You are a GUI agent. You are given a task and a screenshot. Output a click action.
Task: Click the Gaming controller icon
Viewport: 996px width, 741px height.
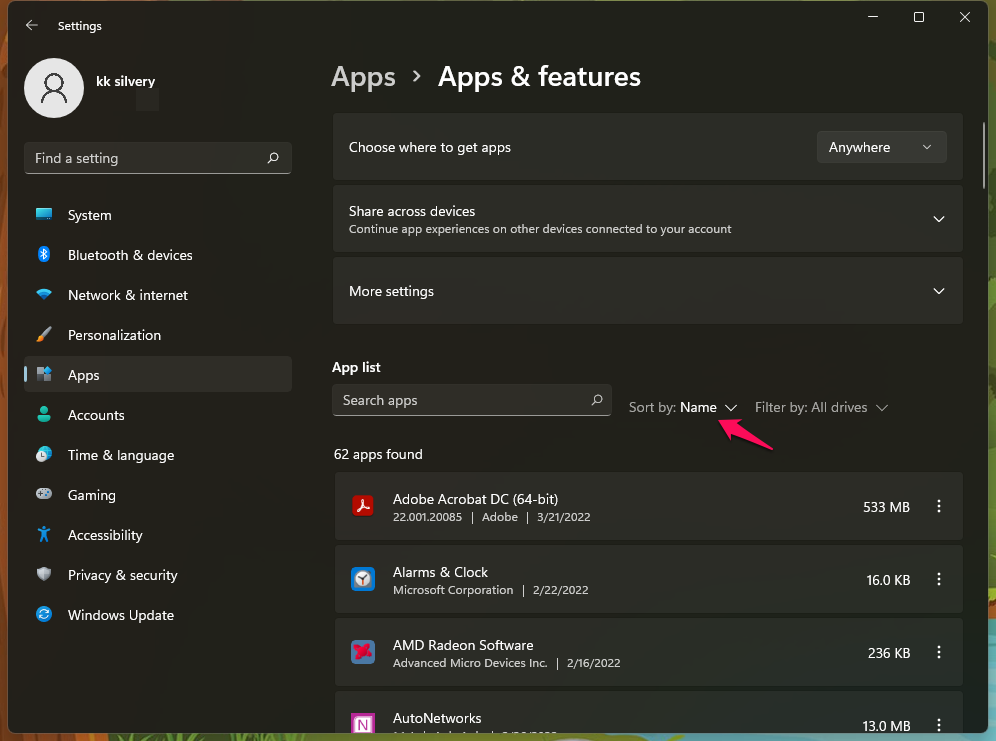(44, 494)
